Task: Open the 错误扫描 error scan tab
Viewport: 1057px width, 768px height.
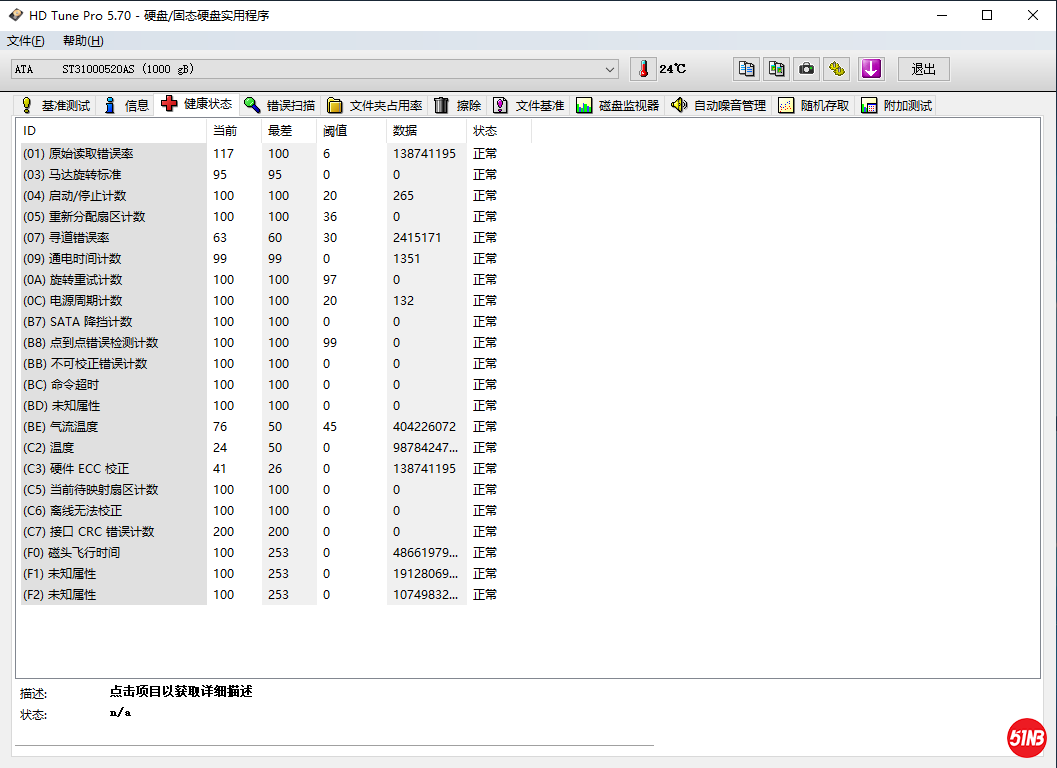Action: (x=280, y=105)
